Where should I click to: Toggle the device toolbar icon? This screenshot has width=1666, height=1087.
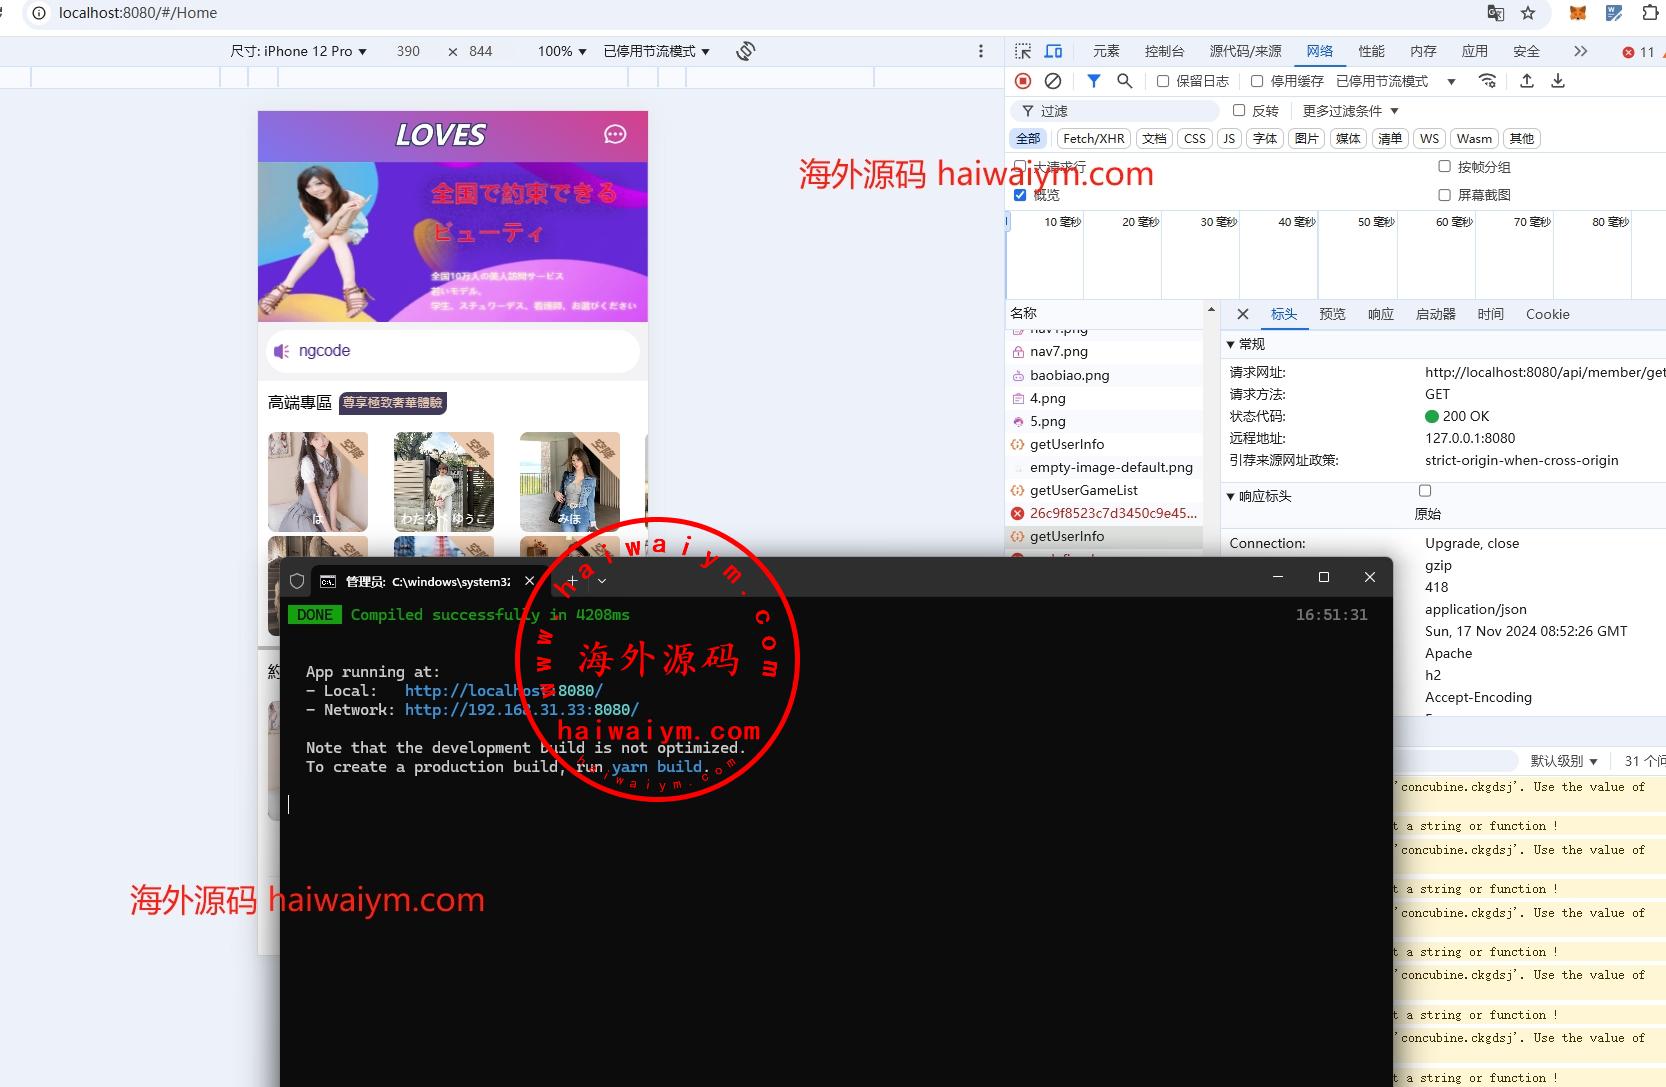click(1053, 51)
